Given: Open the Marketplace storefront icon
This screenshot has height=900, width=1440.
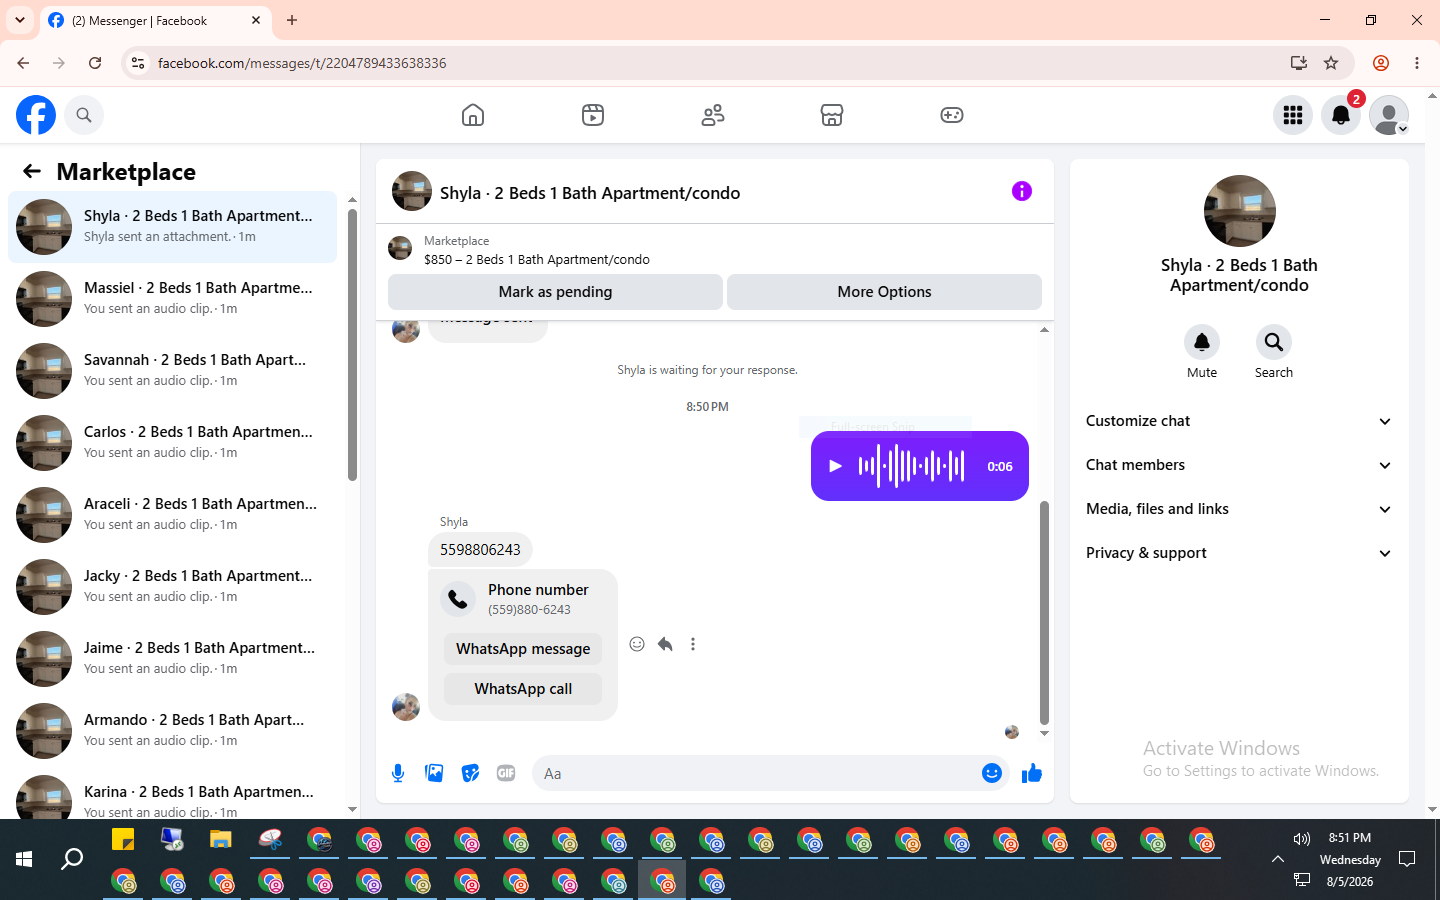Looking at the screenshot, I should pyautogui.click(x=832, y=115).
